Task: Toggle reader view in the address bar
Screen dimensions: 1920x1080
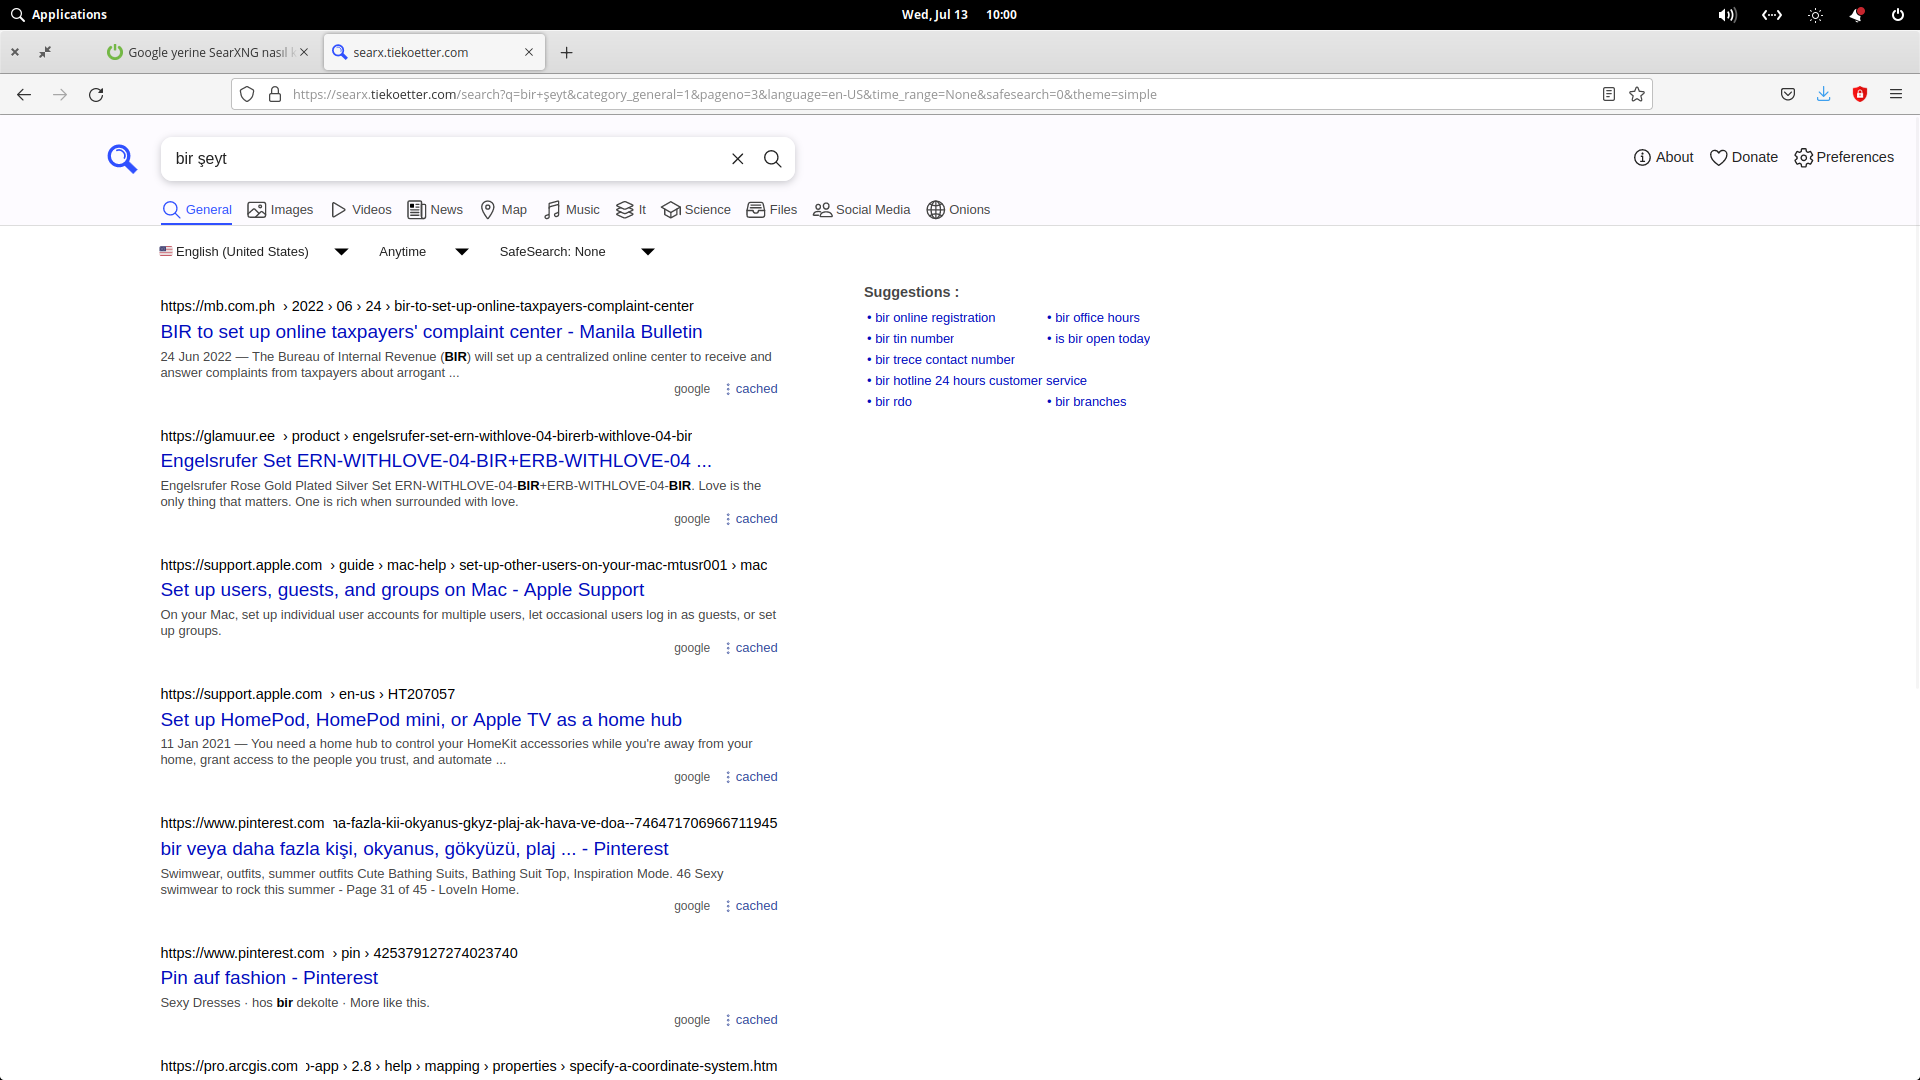Action: pyautogui.click(x=1607, y=94)
